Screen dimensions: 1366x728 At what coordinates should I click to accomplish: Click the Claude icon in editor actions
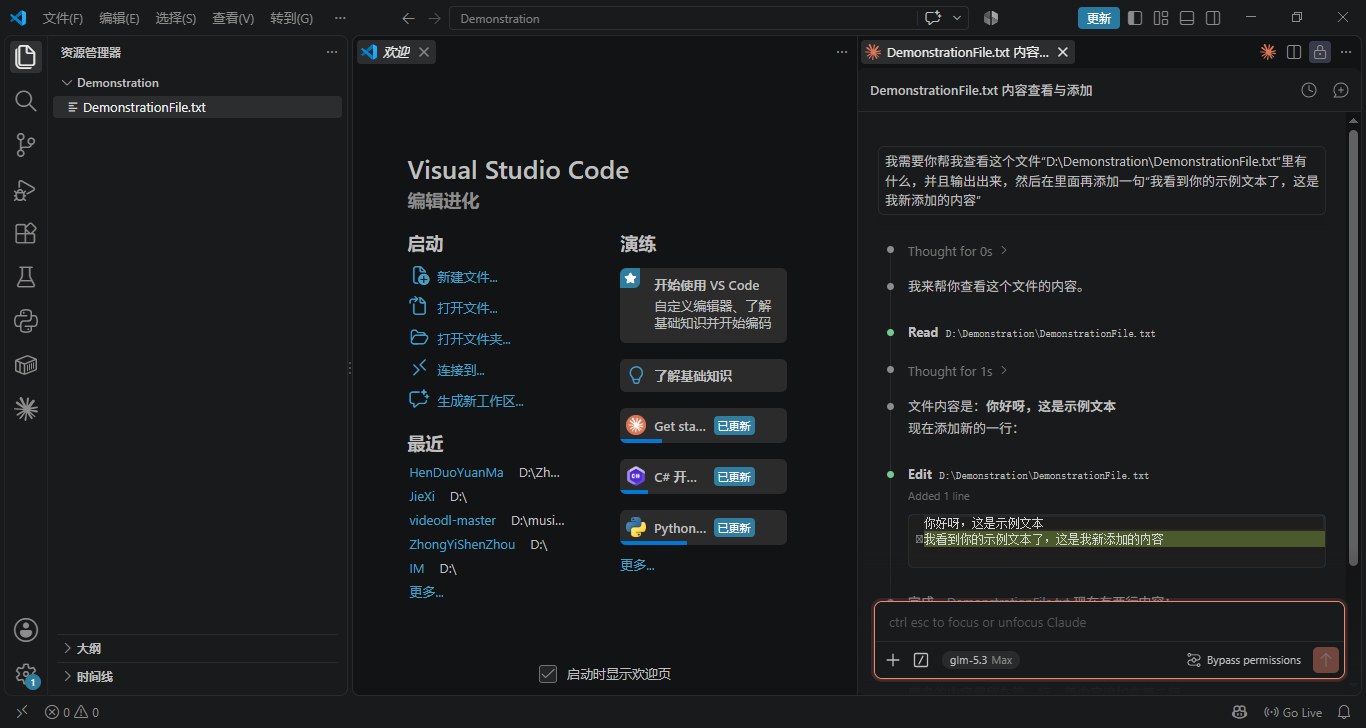tap(1268, 52)
